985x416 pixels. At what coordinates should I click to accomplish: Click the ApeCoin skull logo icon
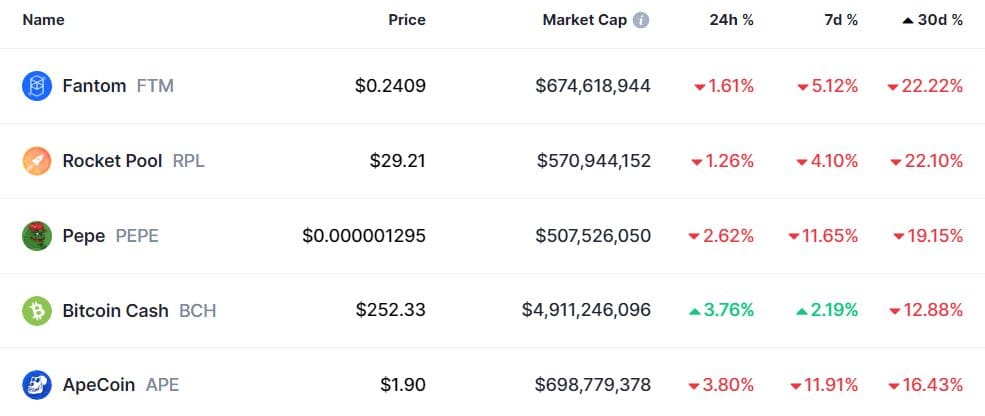[x=36, y=385]
